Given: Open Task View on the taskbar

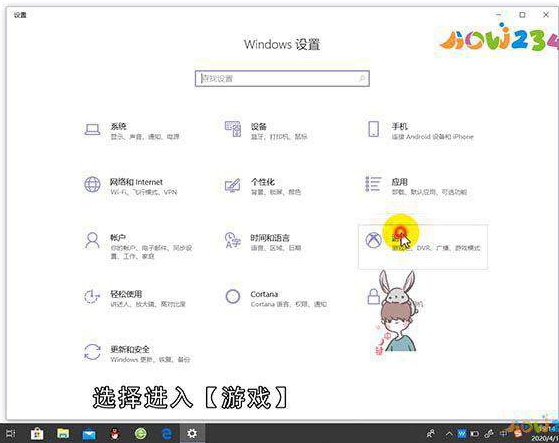Looking at the screenshot, I should [11, 433].
